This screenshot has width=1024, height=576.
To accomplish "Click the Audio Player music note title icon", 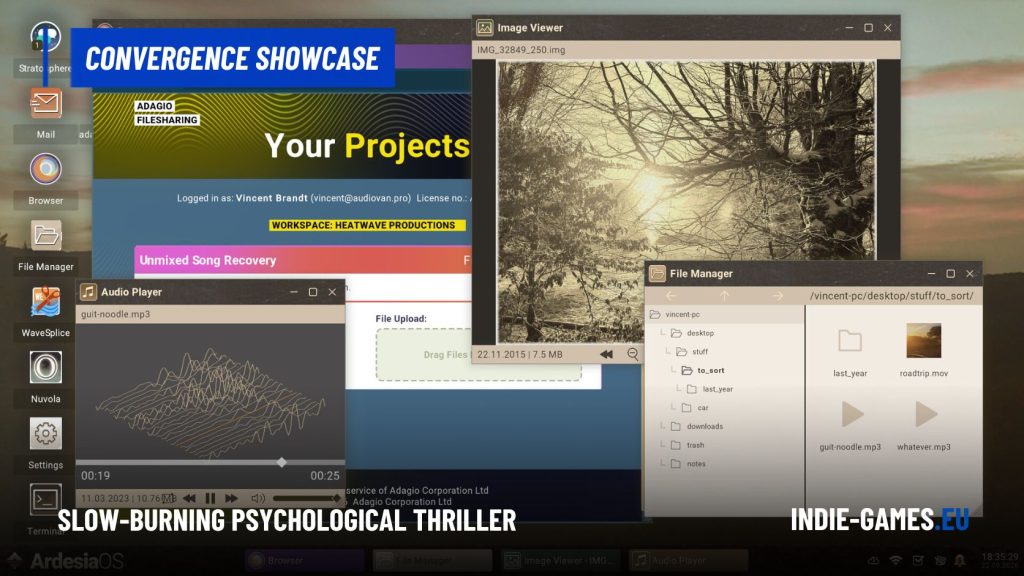I will tap(88, 291).
